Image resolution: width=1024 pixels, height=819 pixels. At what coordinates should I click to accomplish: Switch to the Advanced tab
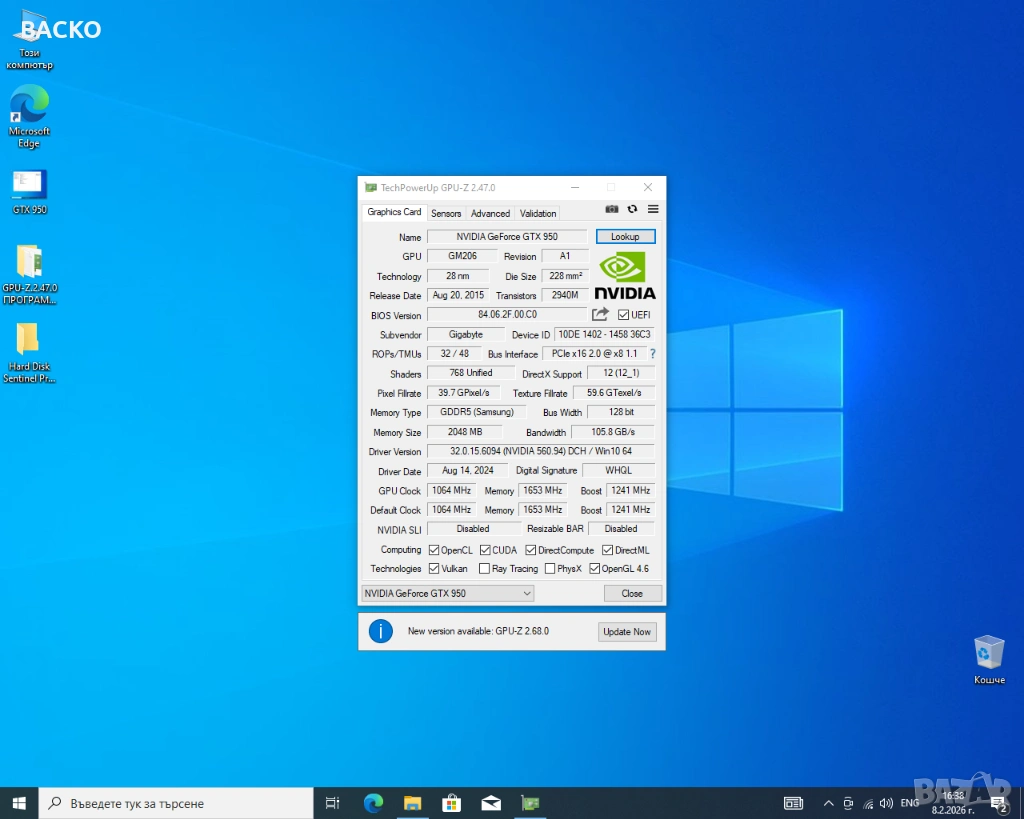[x=490, y=213]
